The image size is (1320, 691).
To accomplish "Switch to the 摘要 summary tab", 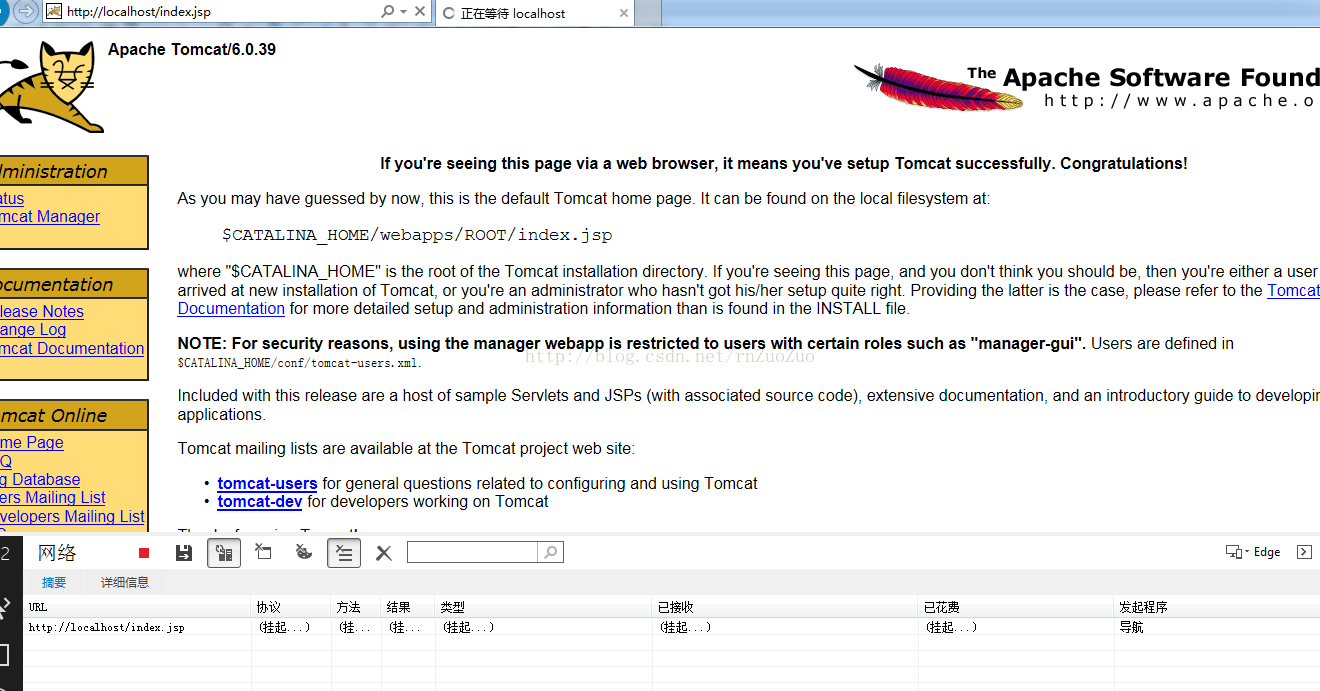I will 54,582.
